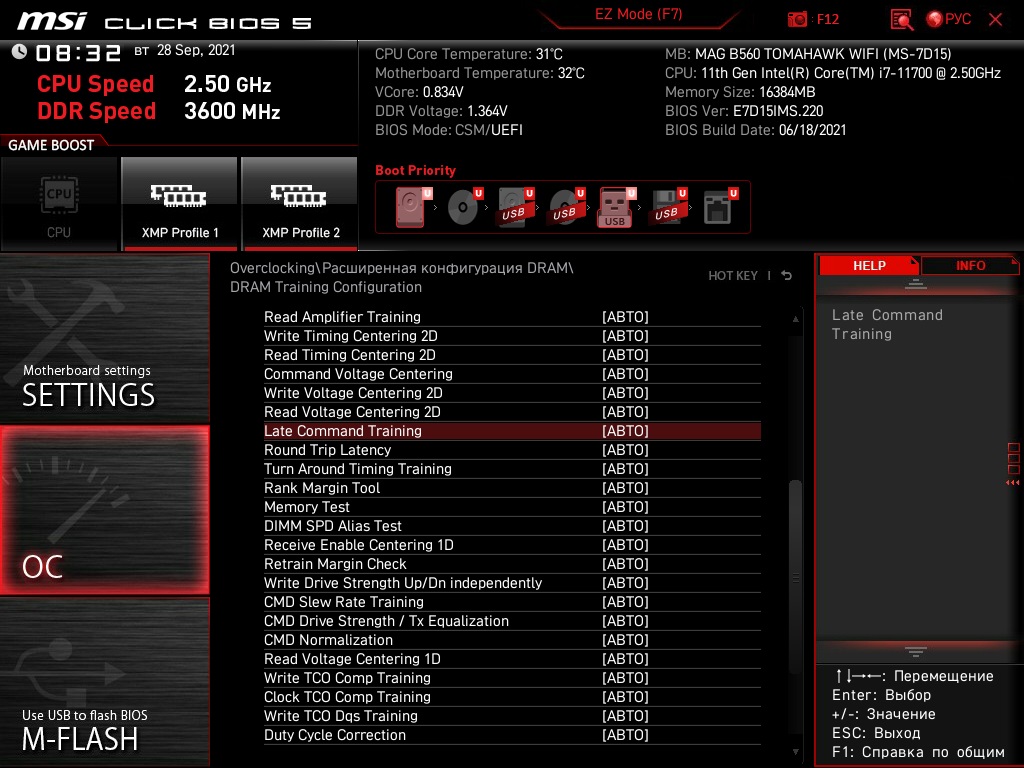Select the USB optical drive boot device icon
Image resolution: width=1024 pixels, height=768 pixels.
566,207
